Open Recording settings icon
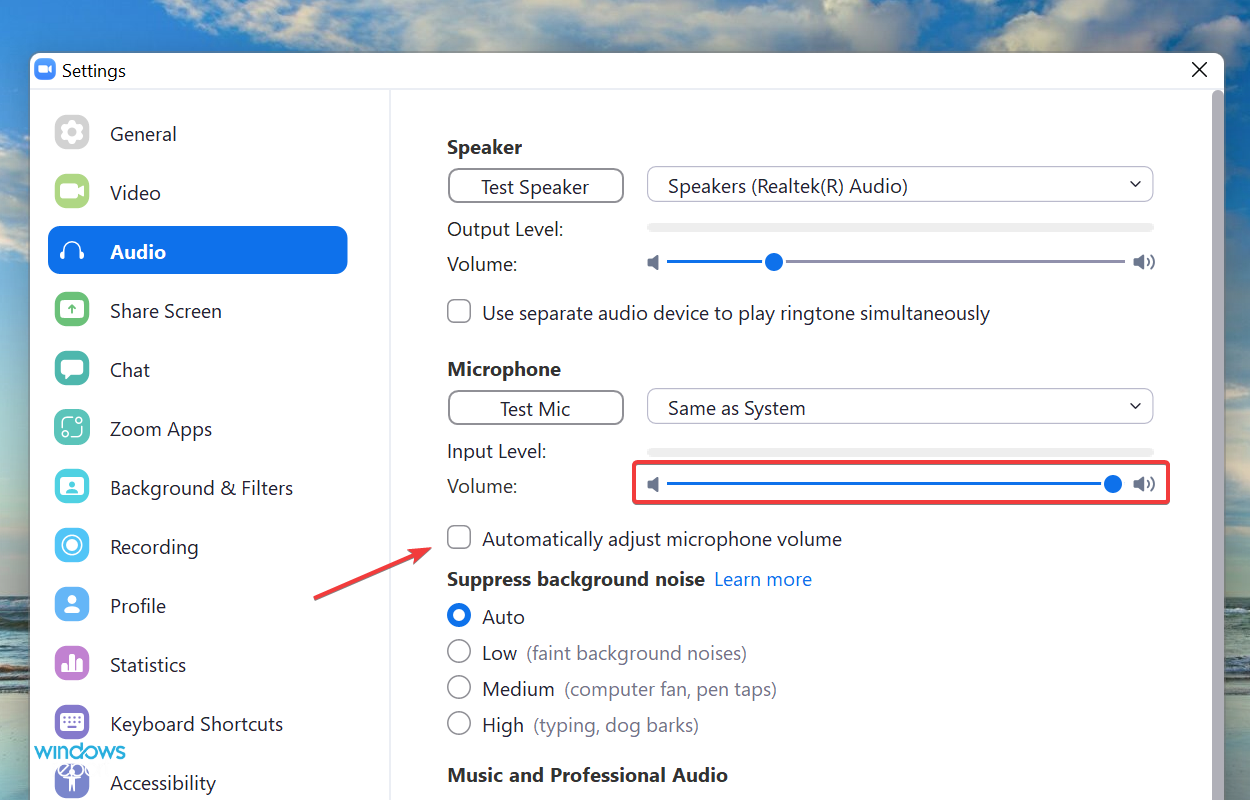Screen dimensions: 1250x800 72,546
